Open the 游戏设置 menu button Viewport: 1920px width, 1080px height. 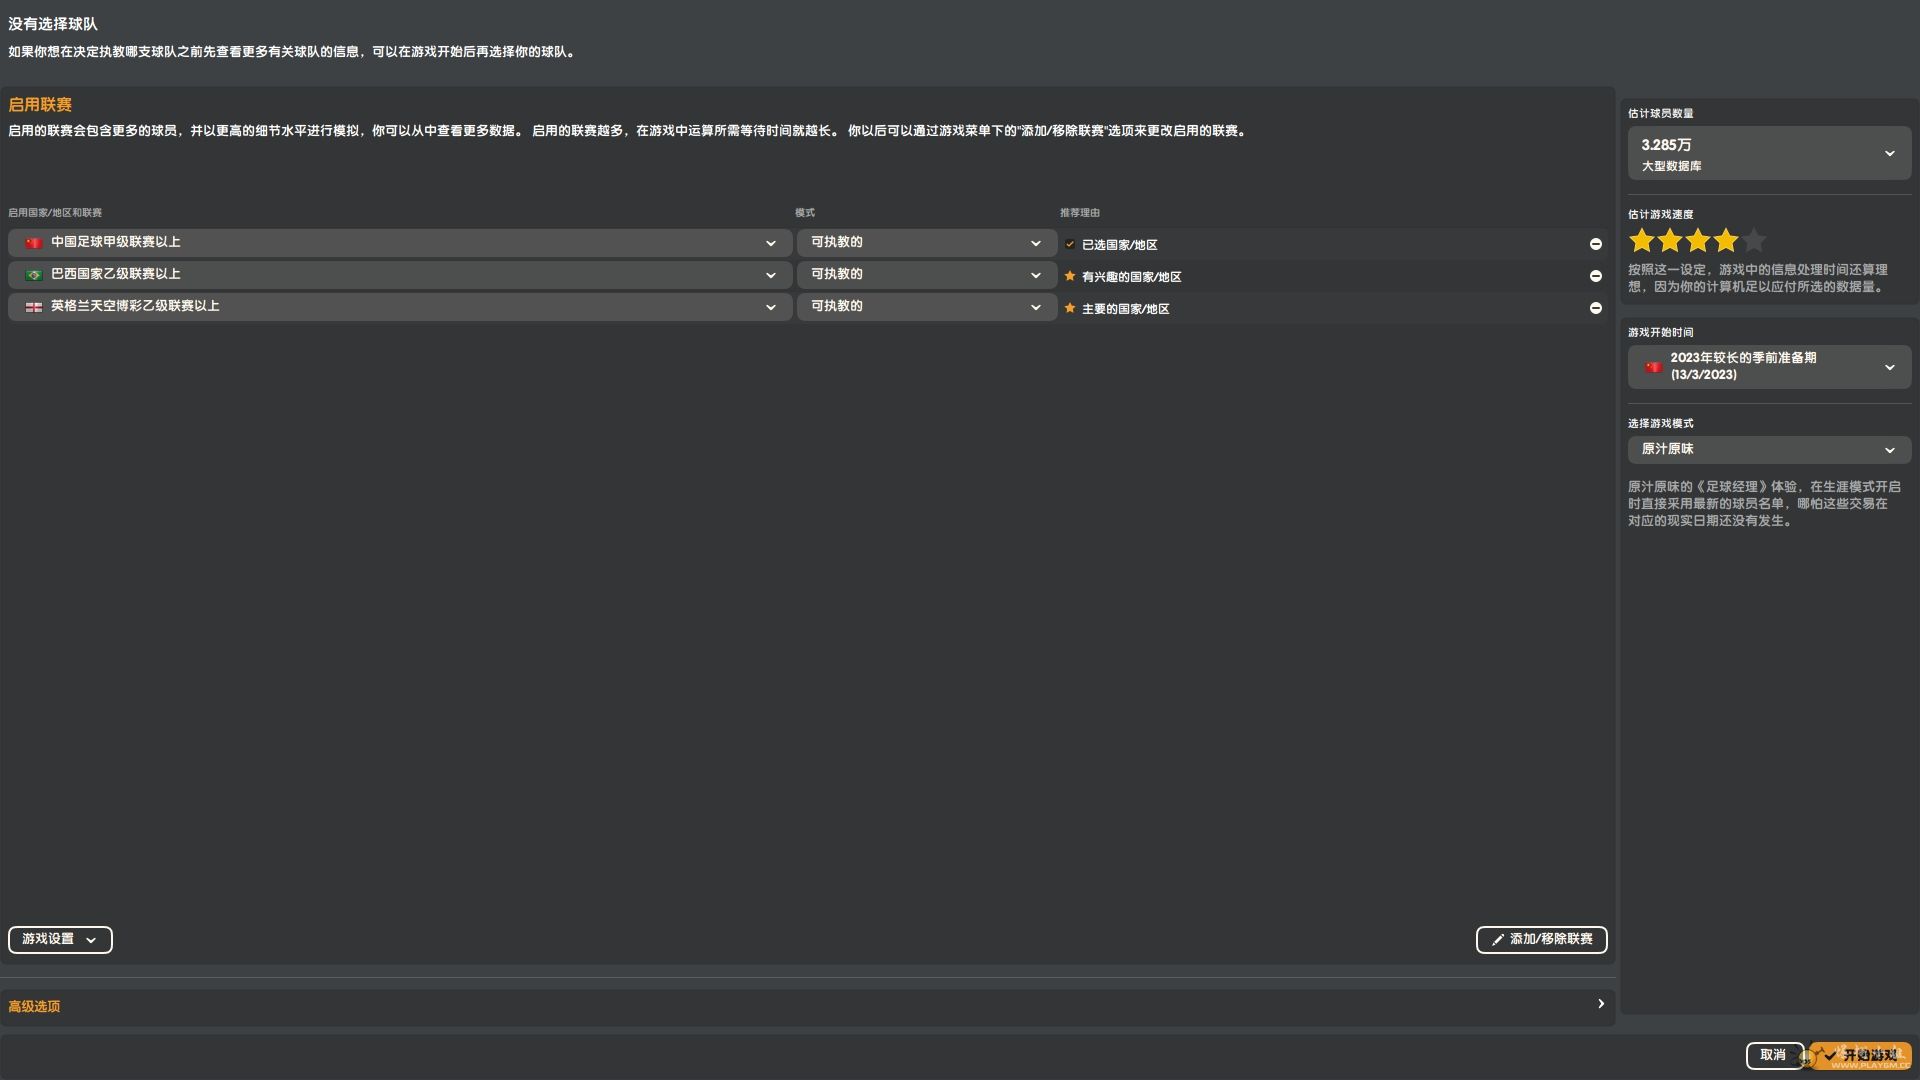60,939
